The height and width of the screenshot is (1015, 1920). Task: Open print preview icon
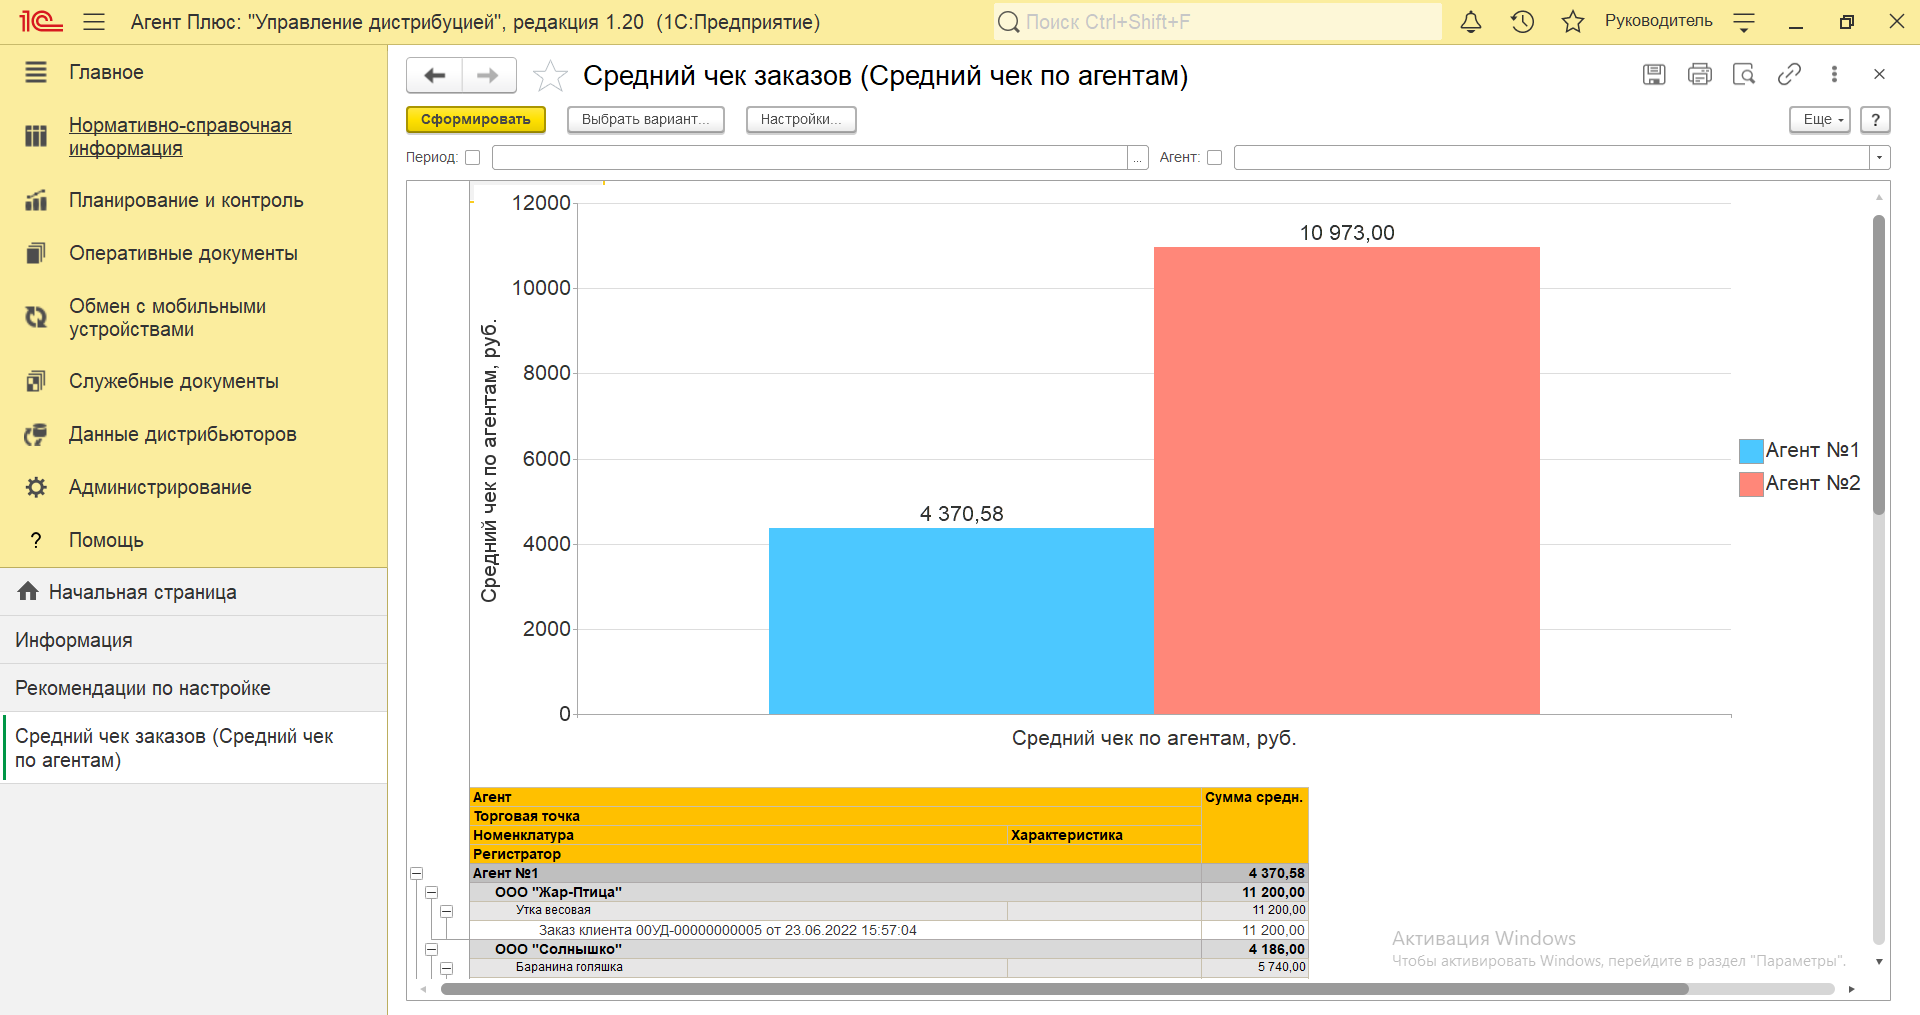1744,74
